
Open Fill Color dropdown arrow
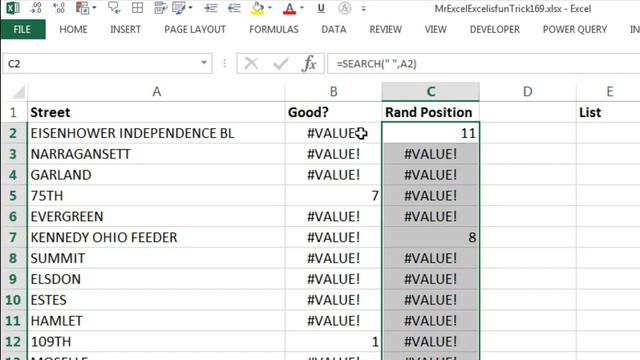(x=270, y=8)
